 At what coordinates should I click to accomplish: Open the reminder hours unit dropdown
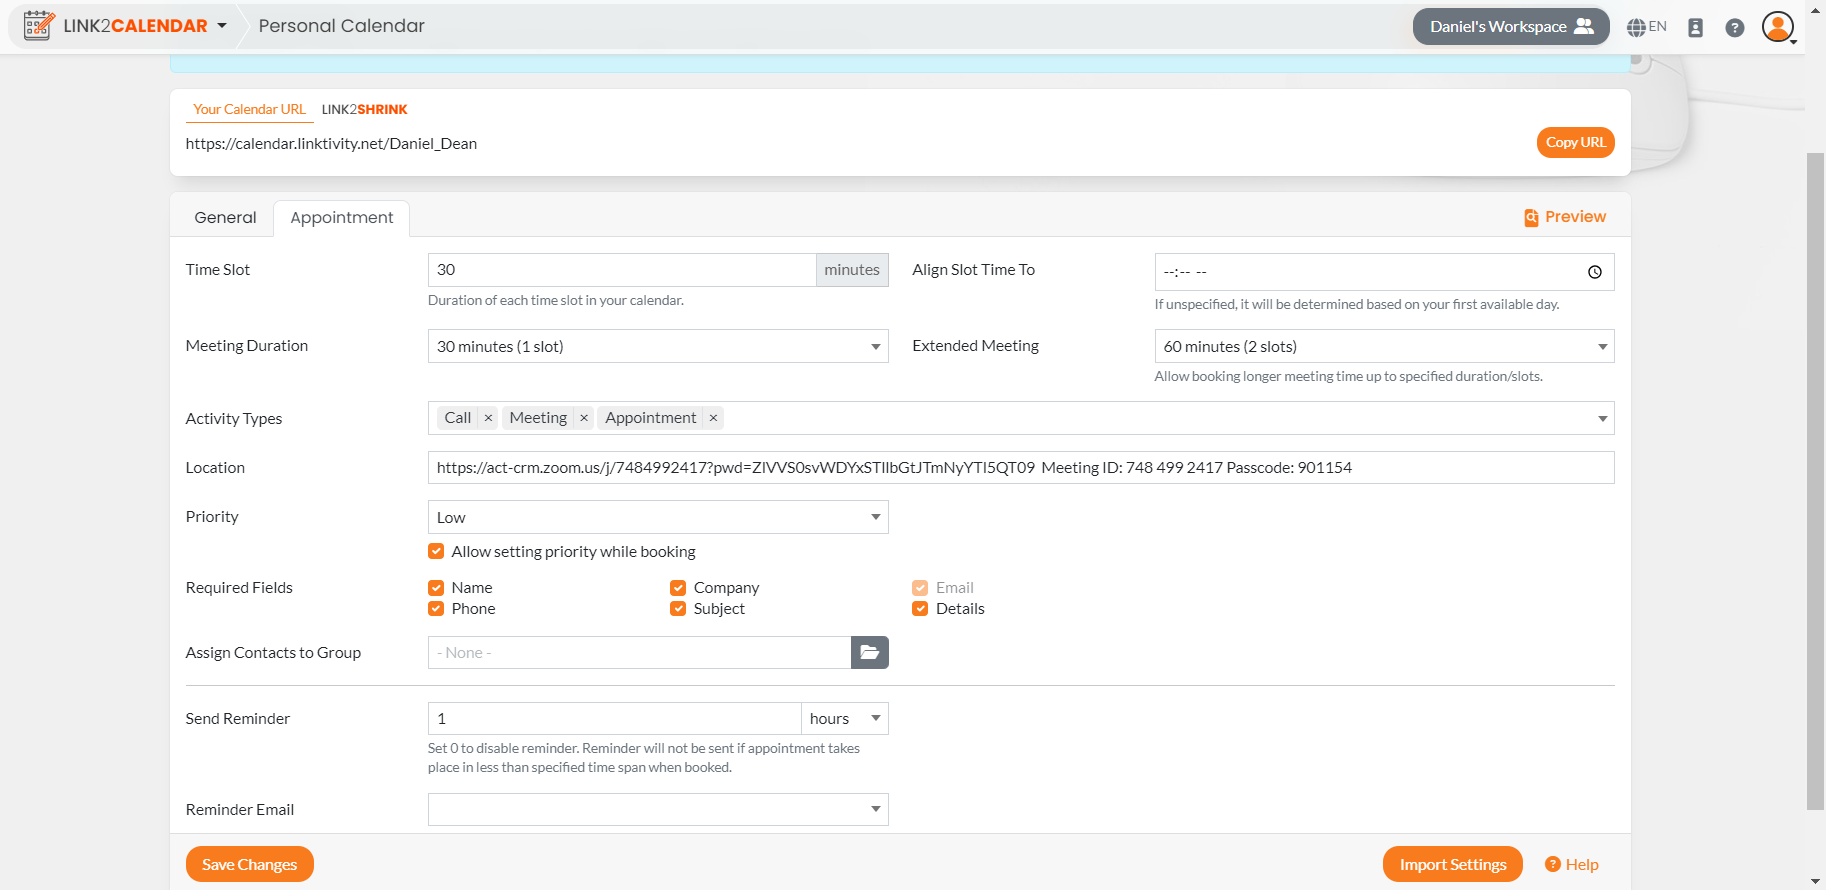click(x=845, y=719)
